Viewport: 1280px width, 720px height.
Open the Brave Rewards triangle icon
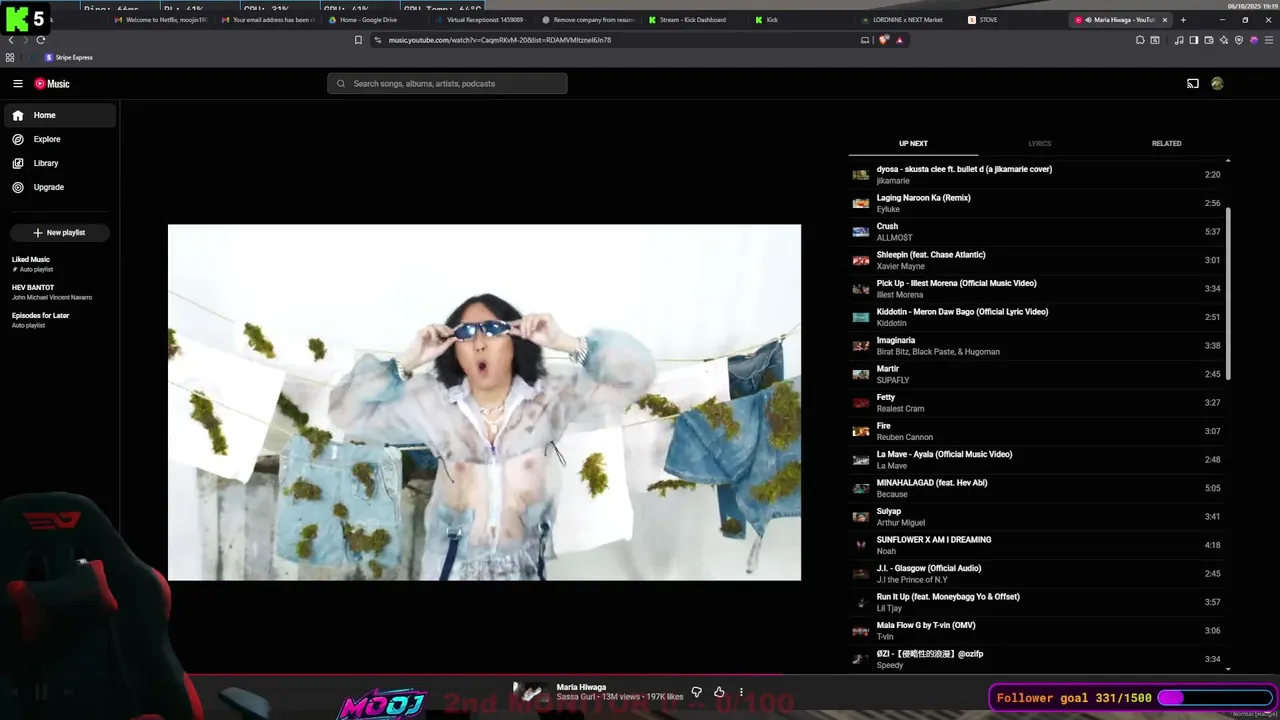click(x=900, y=40)
